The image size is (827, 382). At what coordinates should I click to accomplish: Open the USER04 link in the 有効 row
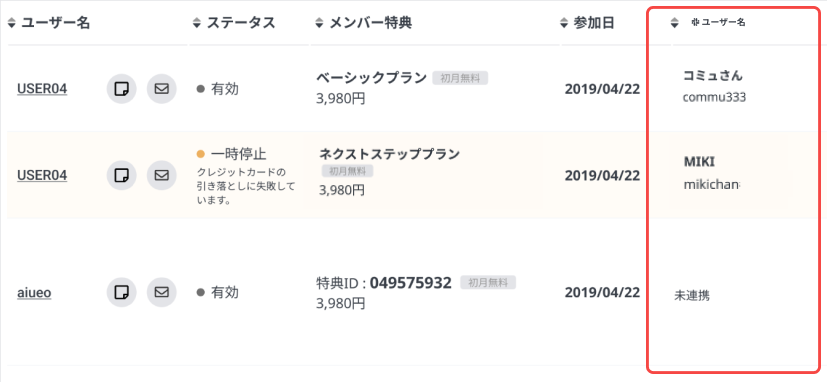click(x=42, y=89)
